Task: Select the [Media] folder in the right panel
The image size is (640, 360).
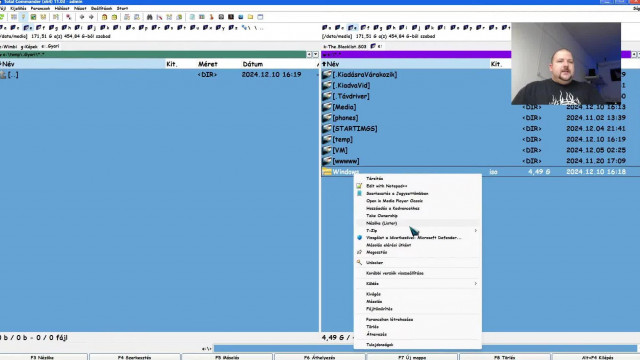Action: [344, 107]
